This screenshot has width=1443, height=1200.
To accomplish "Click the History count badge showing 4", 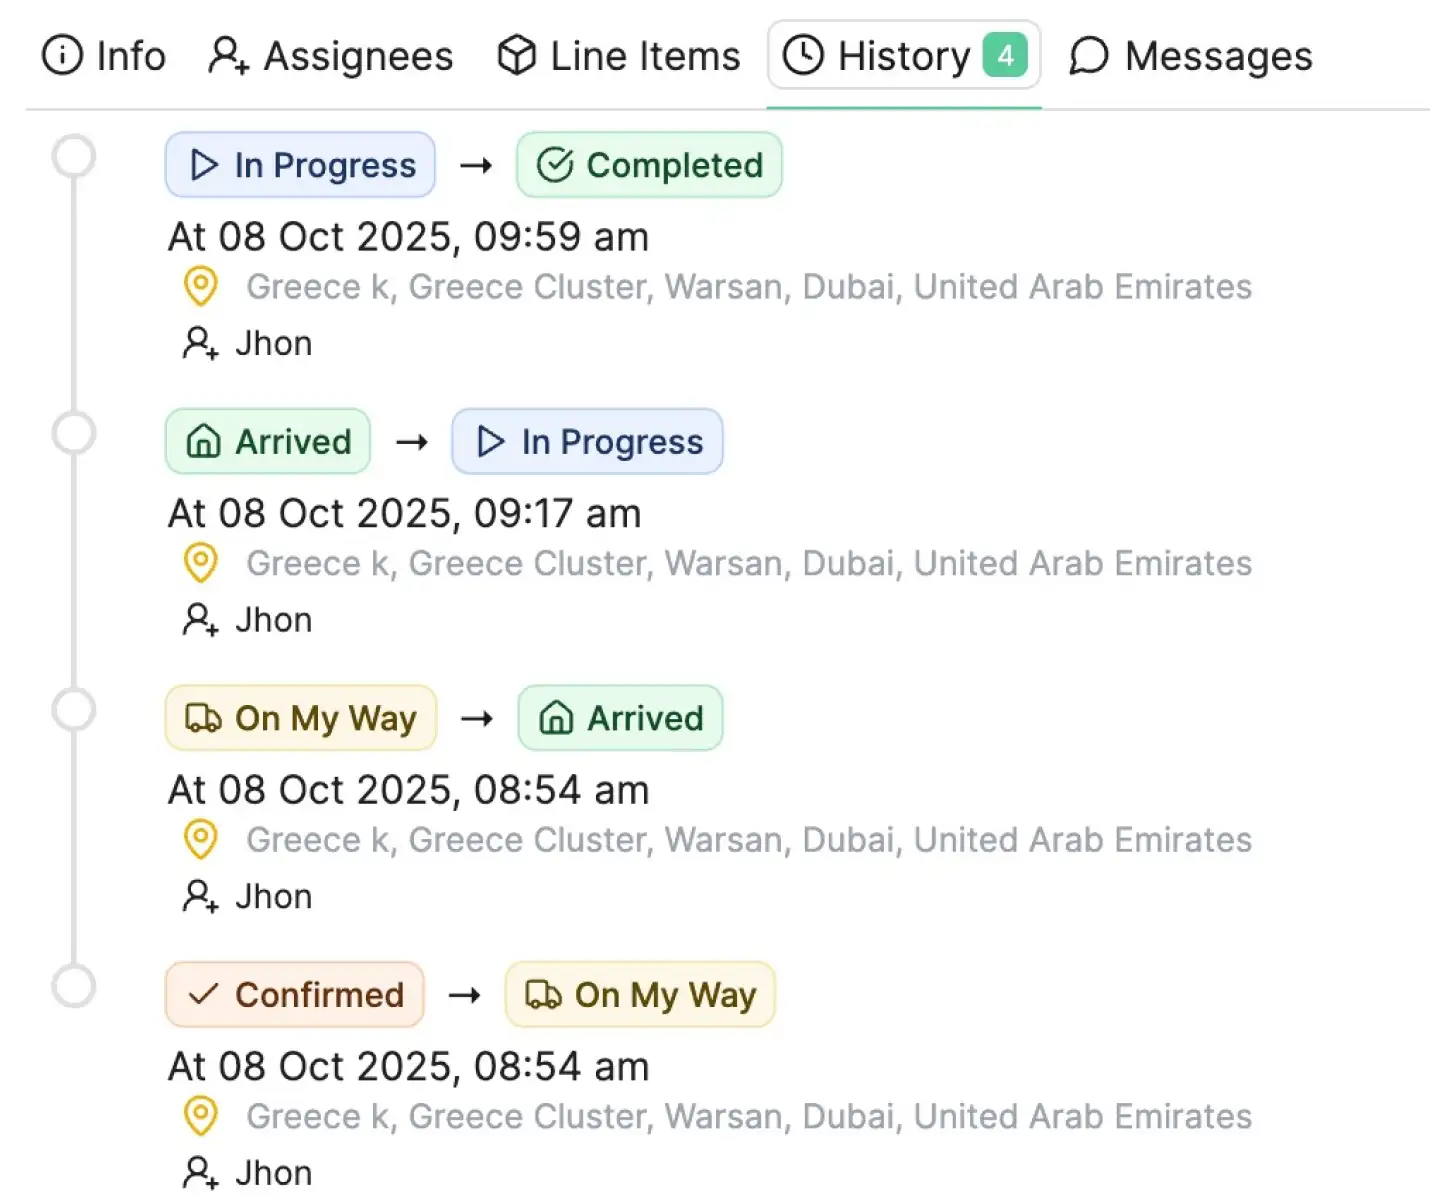I will click(1004, 56).
